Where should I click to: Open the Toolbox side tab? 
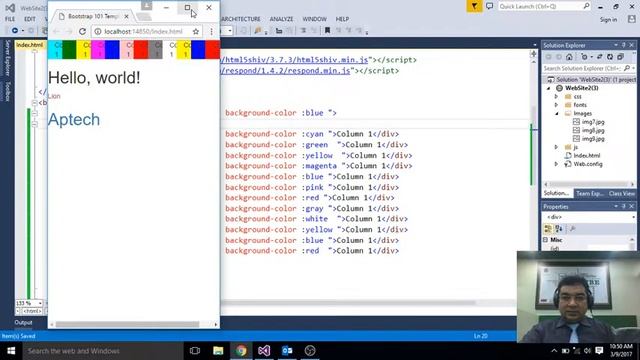pyautogui.click(x=7, y=91)
